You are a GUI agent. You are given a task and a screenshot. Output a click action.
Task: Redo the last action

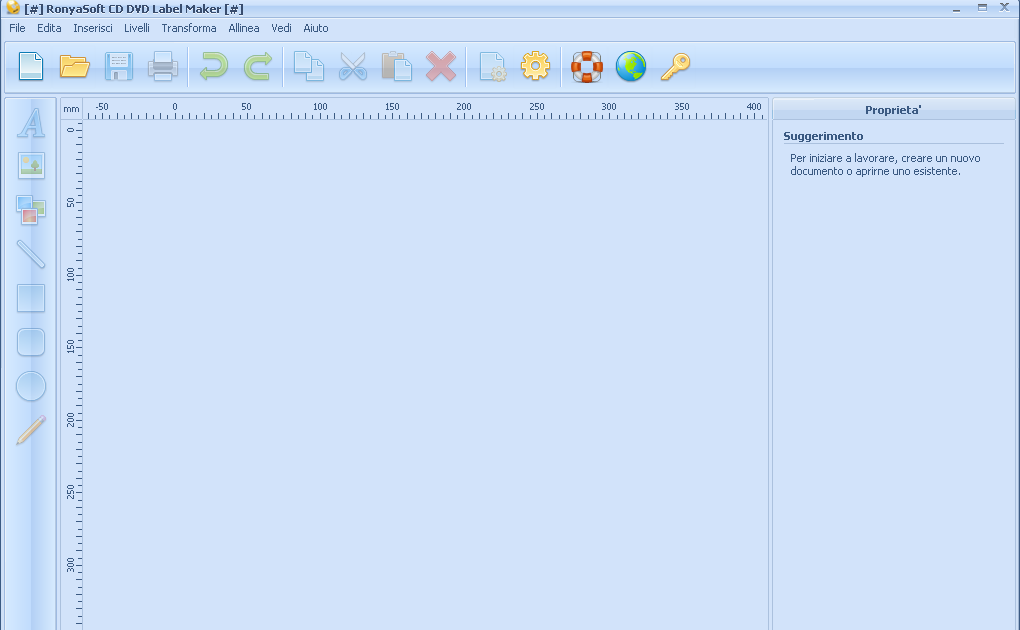258,66
